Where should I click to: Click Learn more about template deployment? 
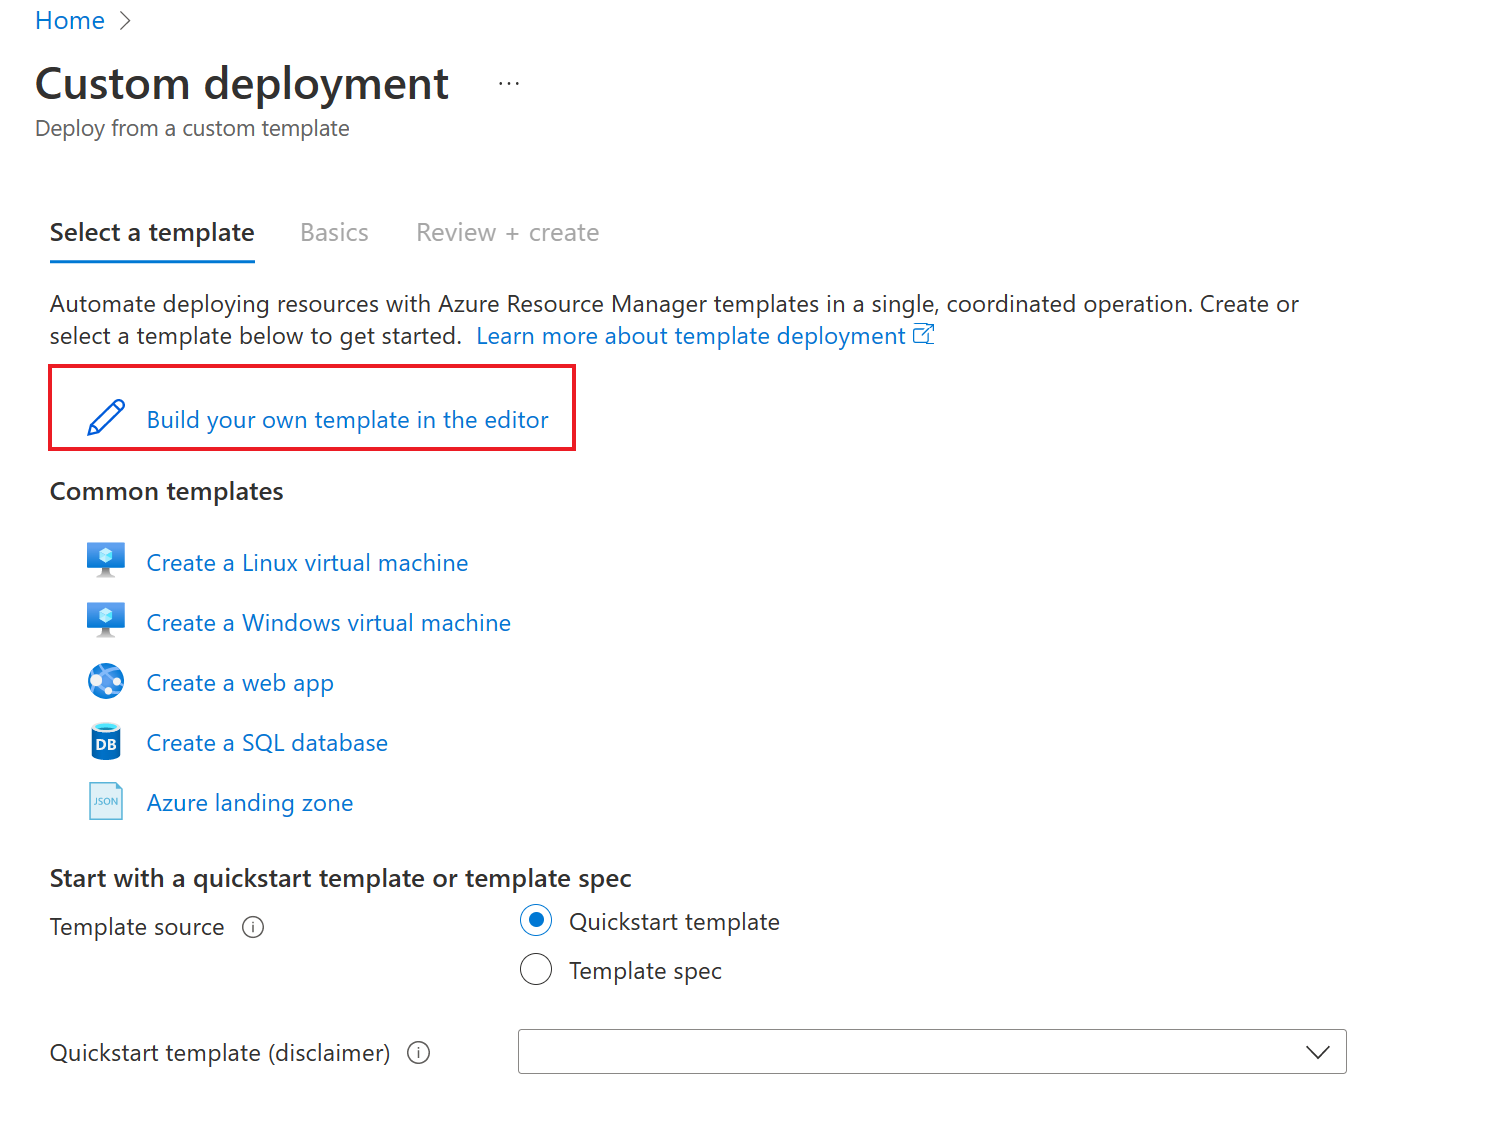[692, 335]
